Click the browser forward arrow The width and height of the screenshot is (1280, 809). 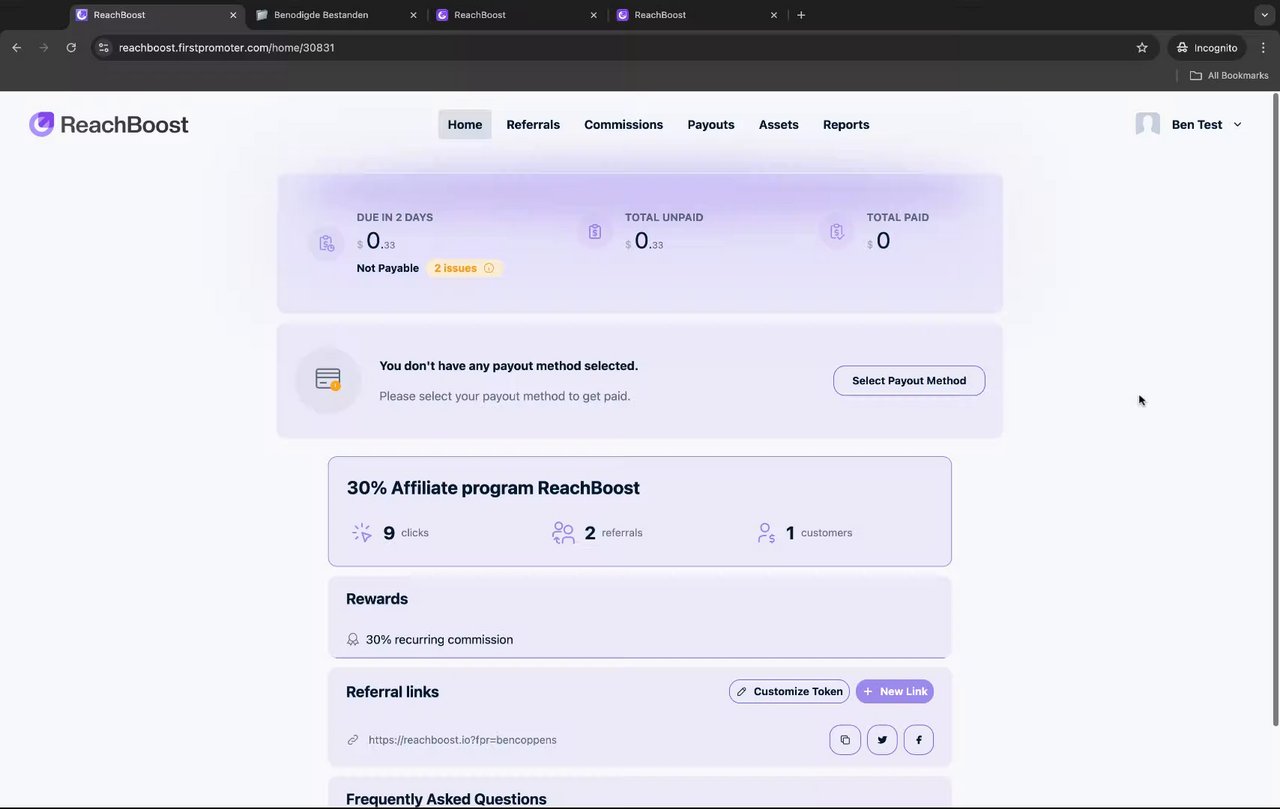click(43, 47)
